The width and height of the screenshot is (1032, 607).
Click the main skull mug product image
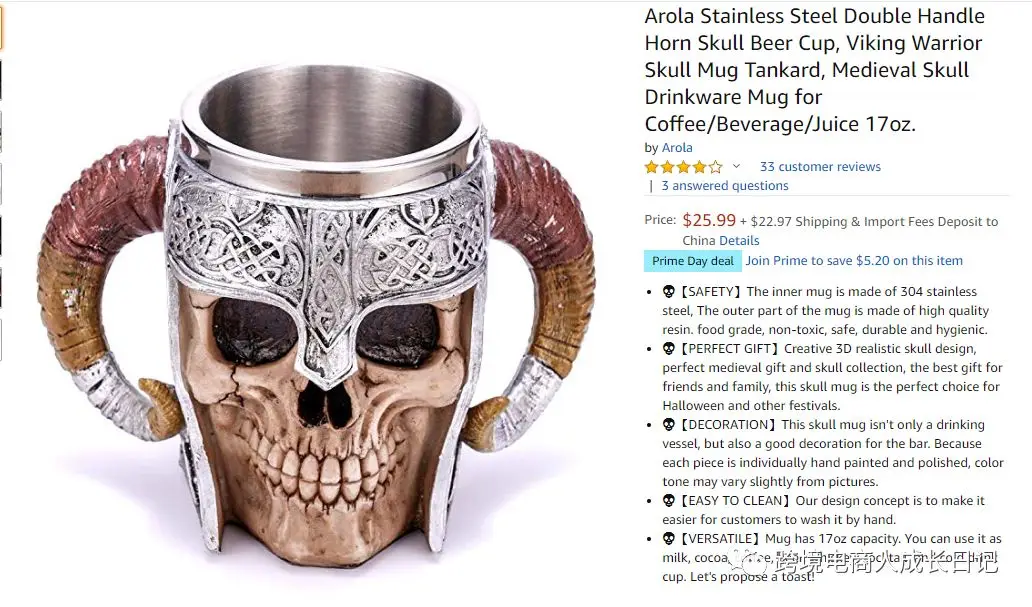pos(317,316)
